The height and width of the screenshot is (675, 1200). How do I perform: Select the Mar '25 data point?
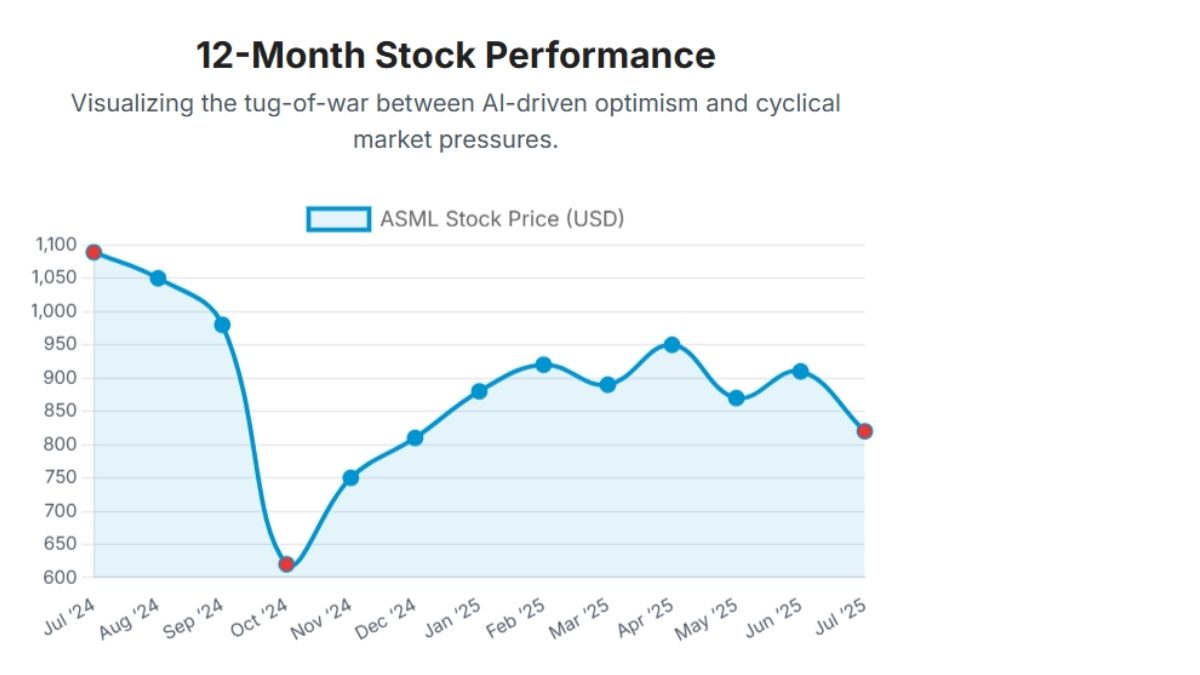point(608,385)
